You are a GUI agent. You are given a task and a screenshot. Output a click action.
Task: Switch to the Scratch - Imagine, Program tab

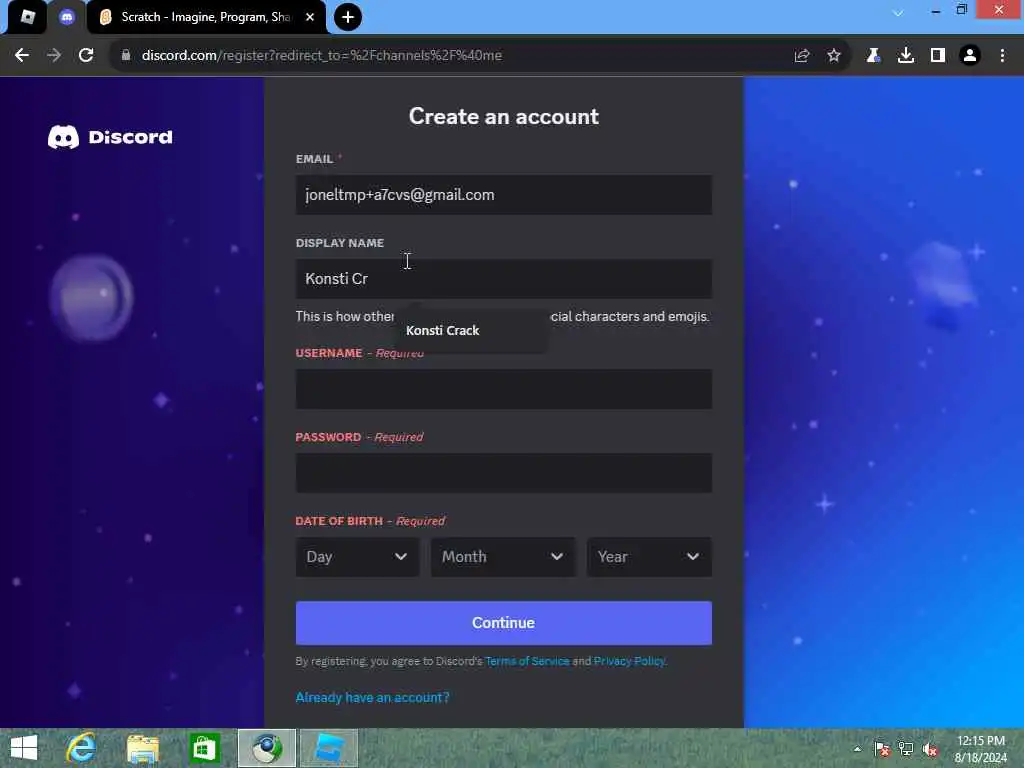206,17
